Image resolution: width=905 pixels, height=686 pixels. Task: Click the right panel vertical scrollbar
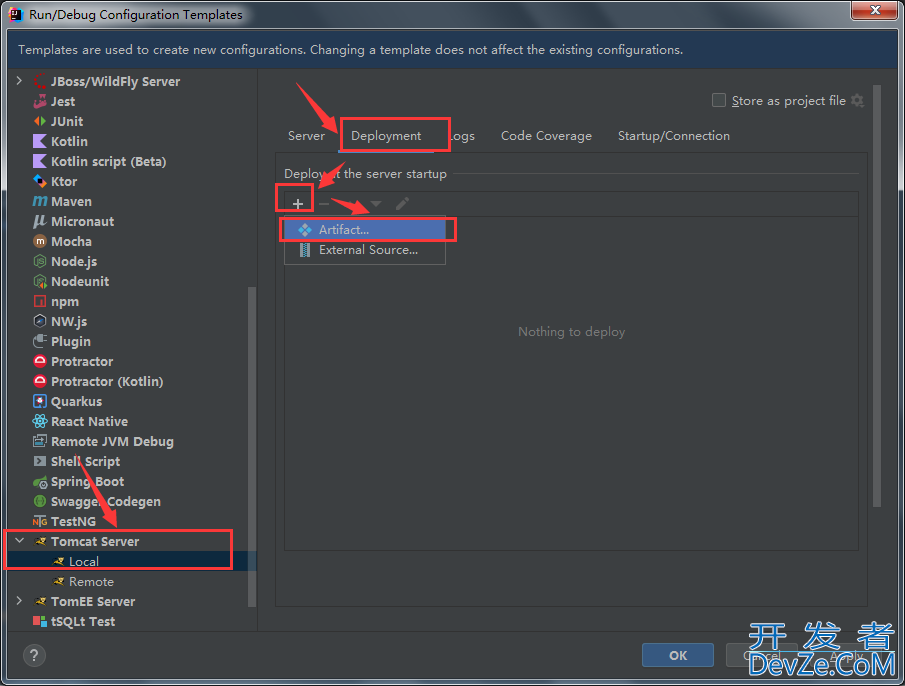877,296
